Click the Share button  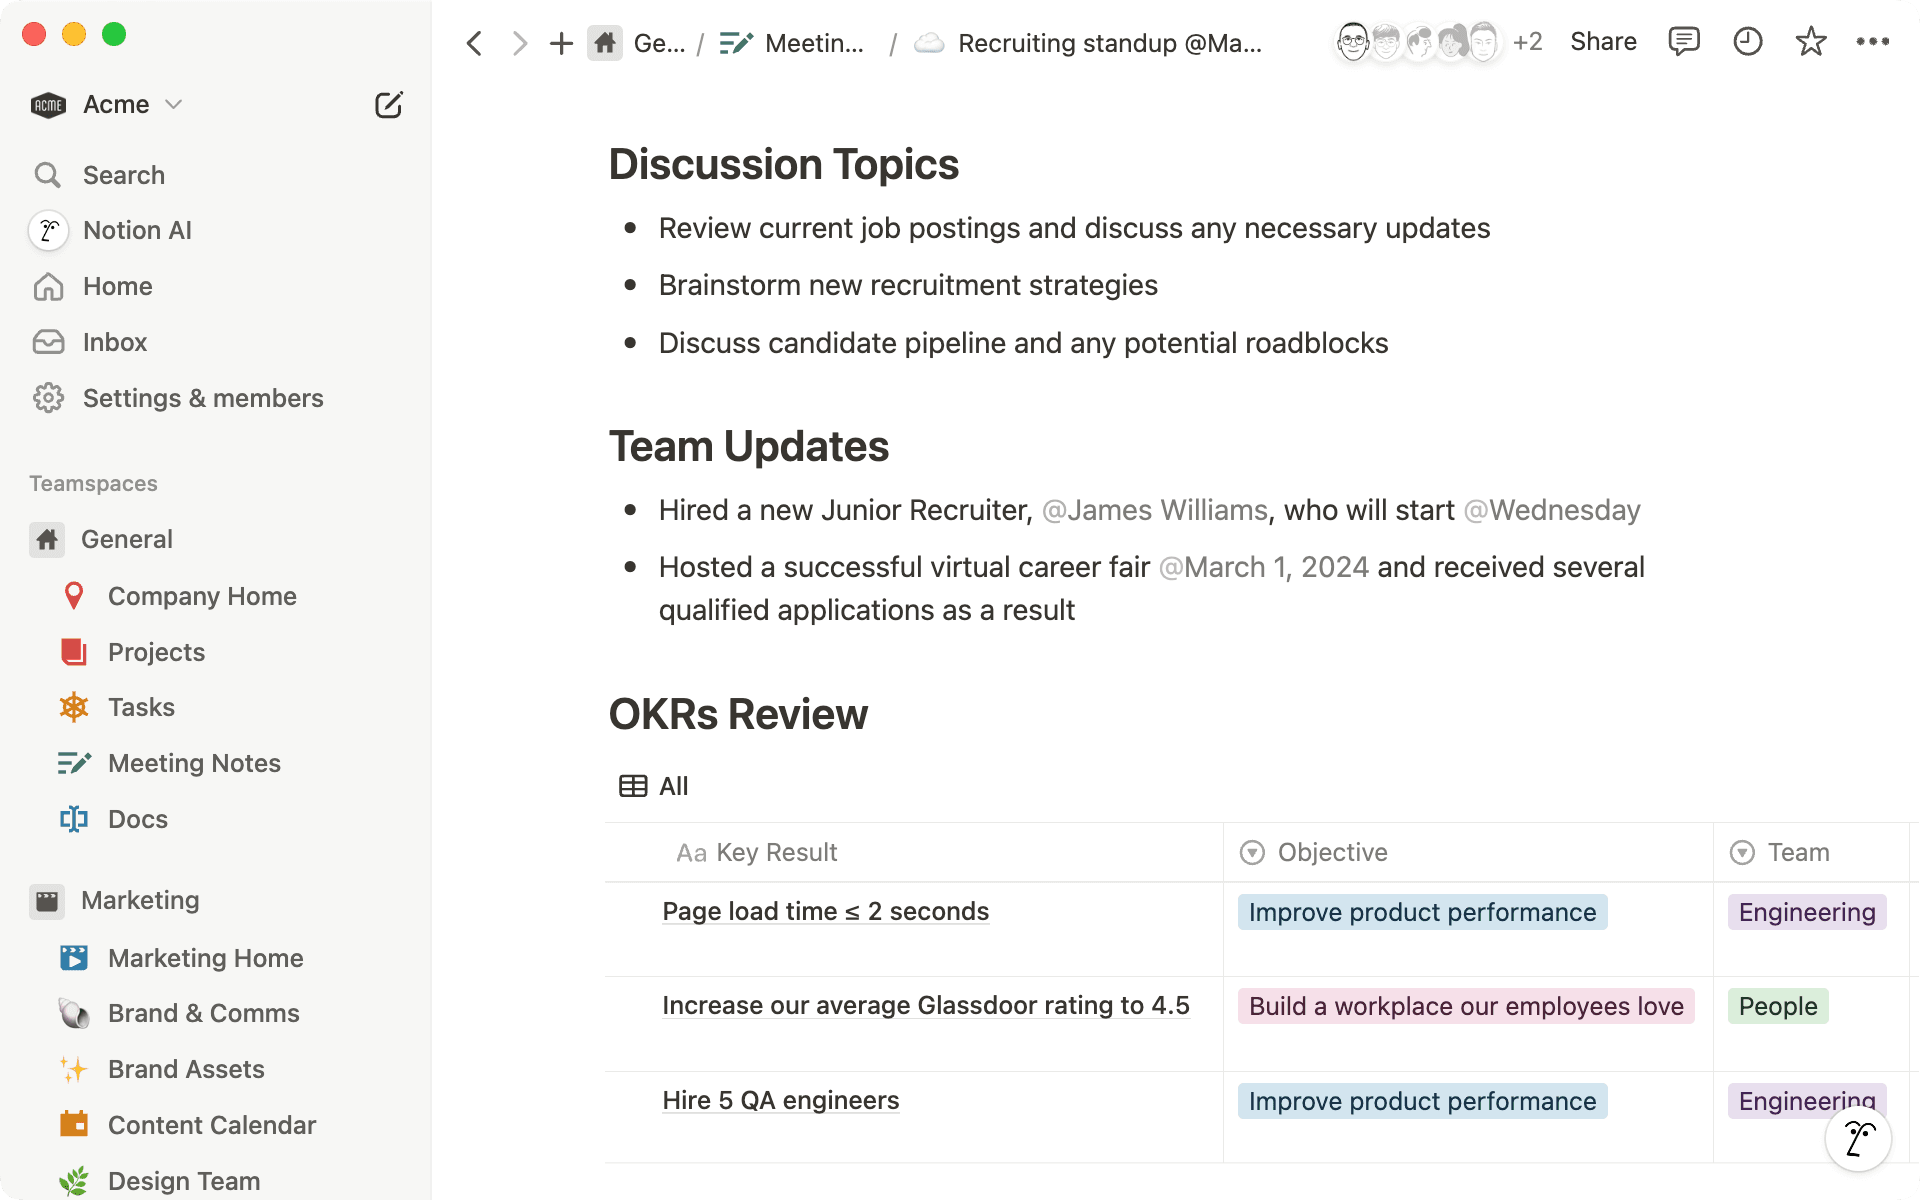click(1602, 41)
